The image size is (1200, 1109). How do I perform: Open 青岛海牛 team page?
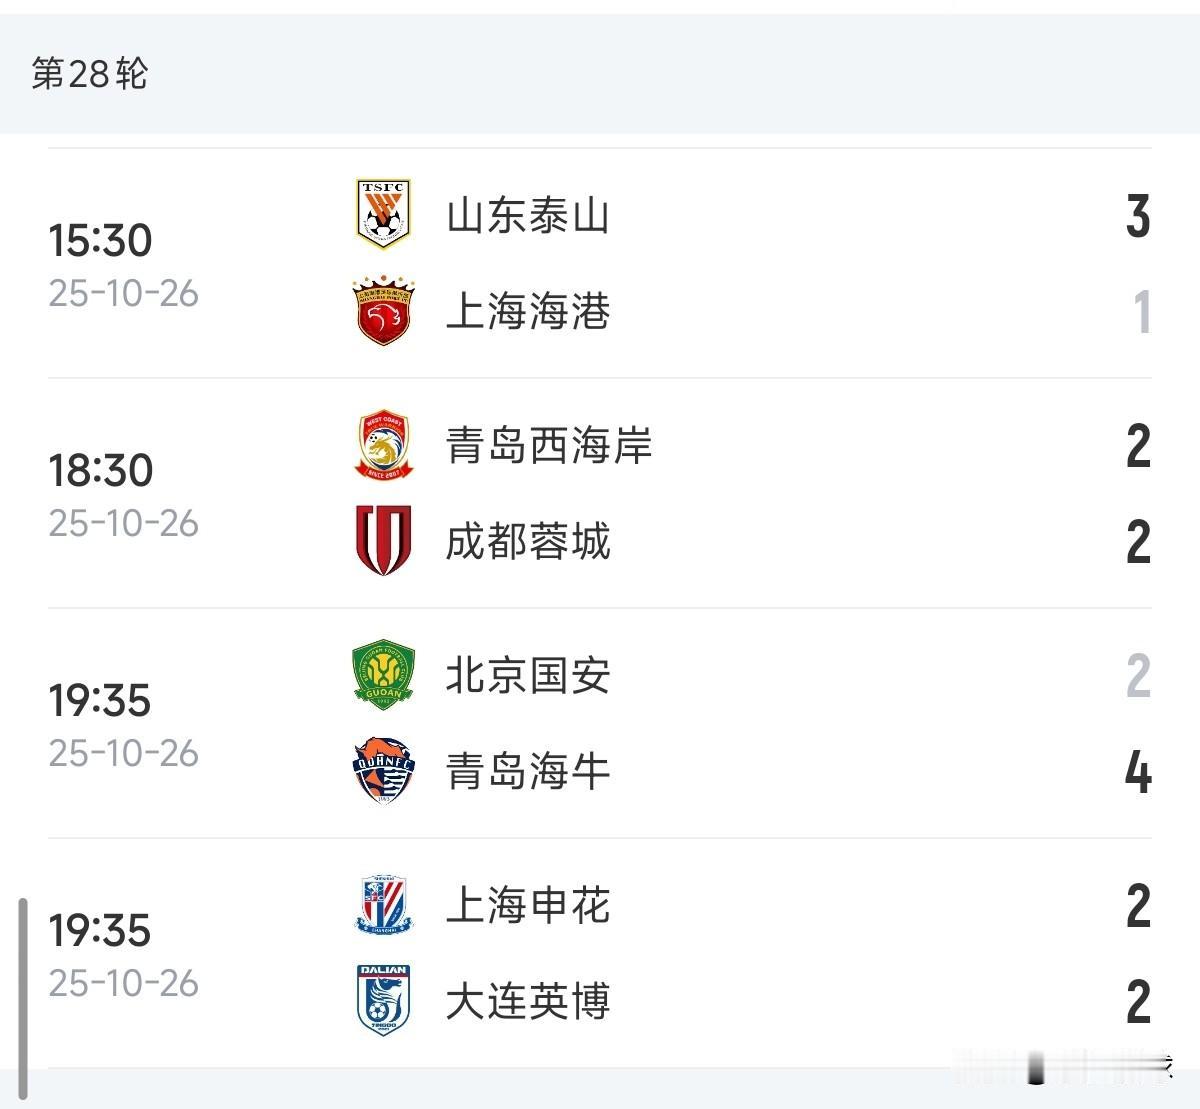528,771
